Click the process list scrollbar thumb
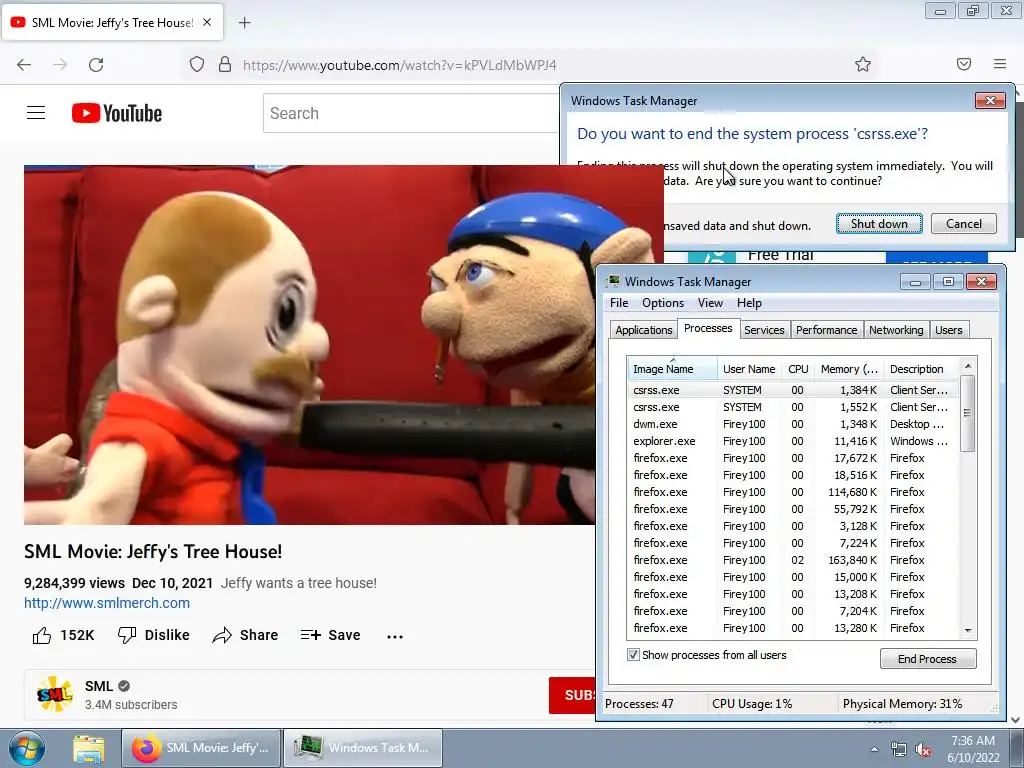 pos(968,413)
